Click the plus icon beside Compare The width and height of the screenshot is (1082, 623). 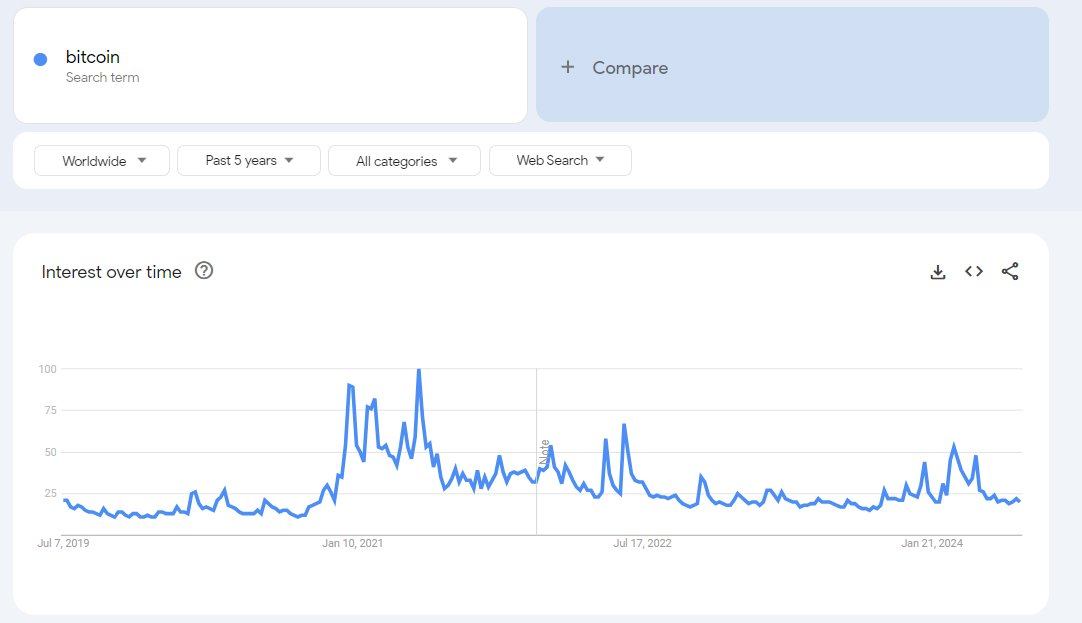click(x=568, y=67)
